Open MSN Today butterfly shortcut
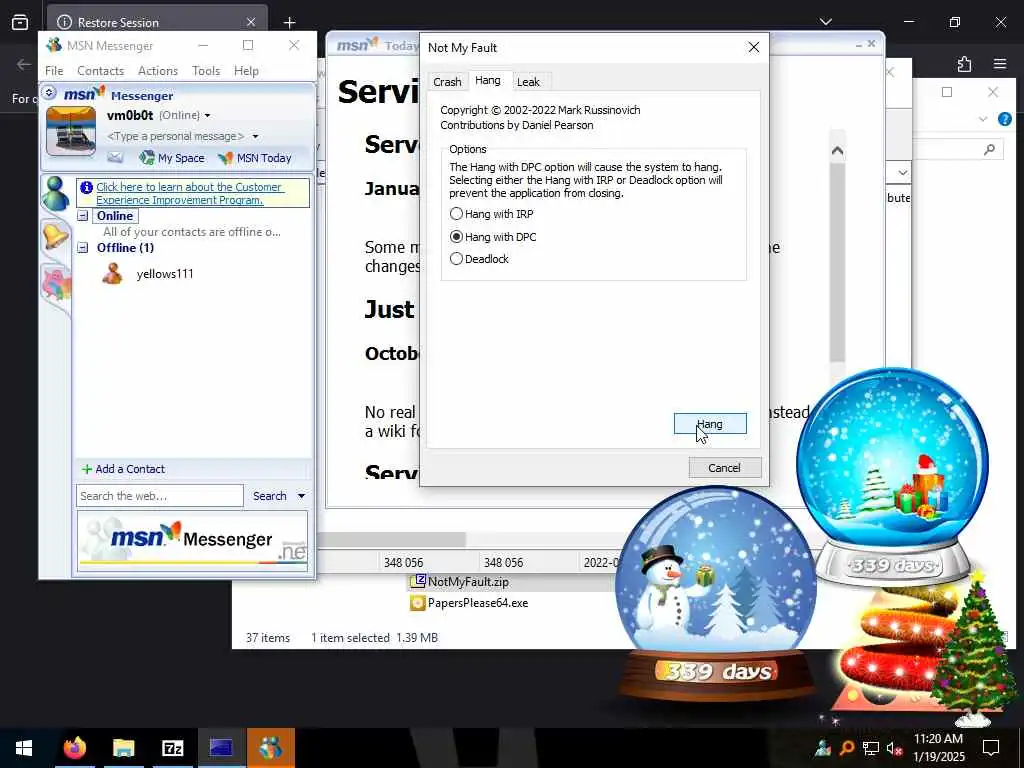 pyautogui.click(x=255, y=157)
